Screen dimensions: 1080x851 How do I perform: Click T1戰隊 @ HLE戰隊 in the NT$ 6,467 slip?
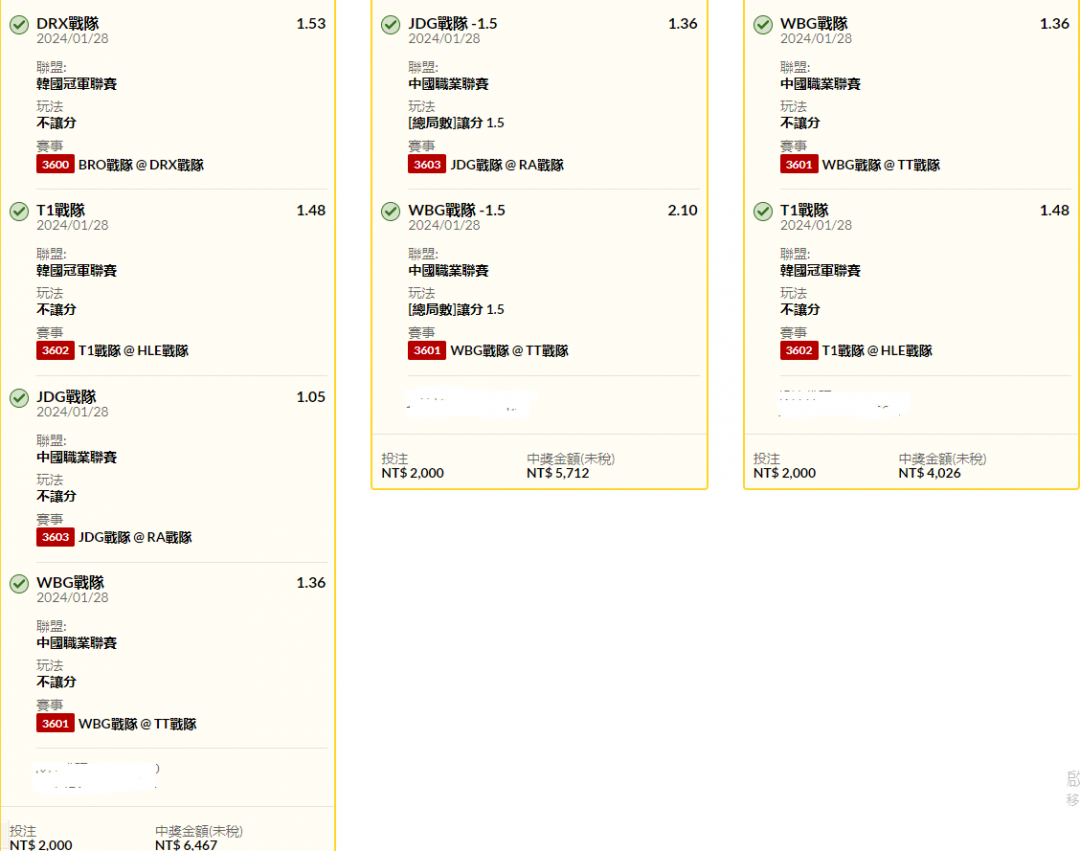(x=134, y=351)
